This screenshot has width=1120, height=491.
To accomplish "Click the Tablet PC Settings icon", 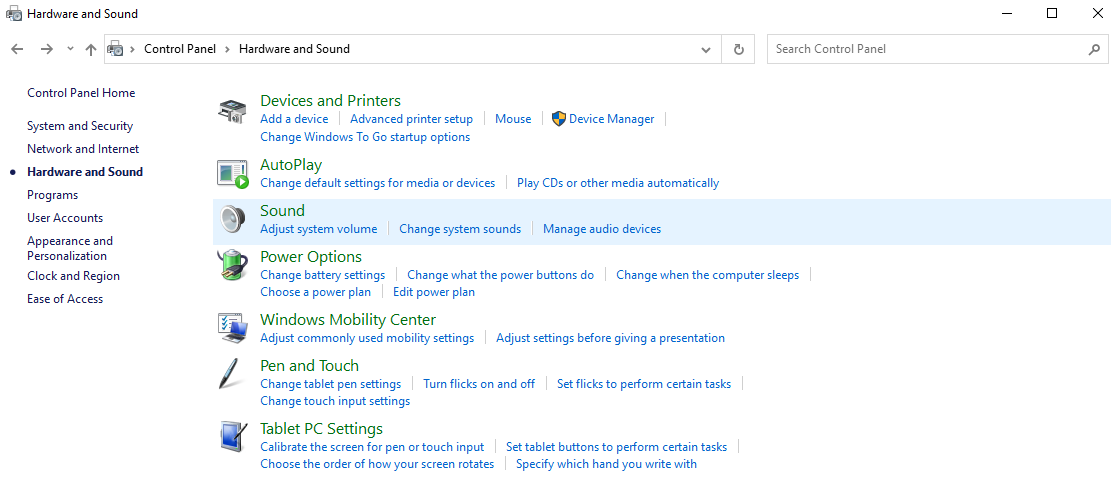I will tap(232, 437).
